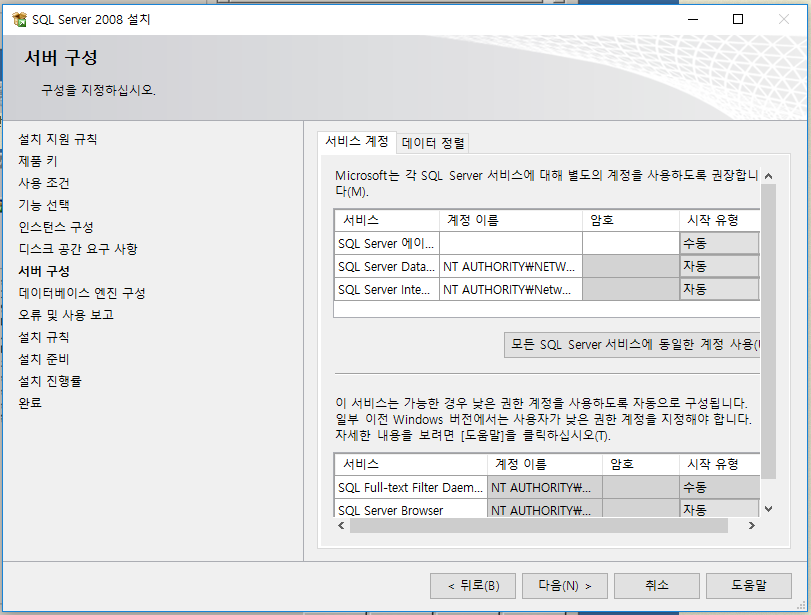Viewport: 811px width, 615px height.
Task: Click the SQL Server setup title bar icon
Action: tap(19, 19)
